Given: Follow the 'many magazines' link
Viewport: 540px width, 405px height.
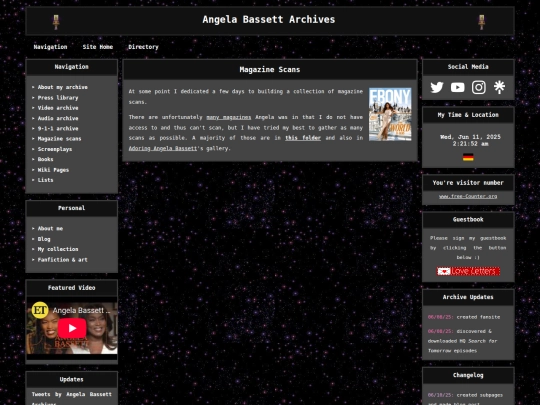Looking at the screenshot, I should pyautogui.click(x=229, y=117).
